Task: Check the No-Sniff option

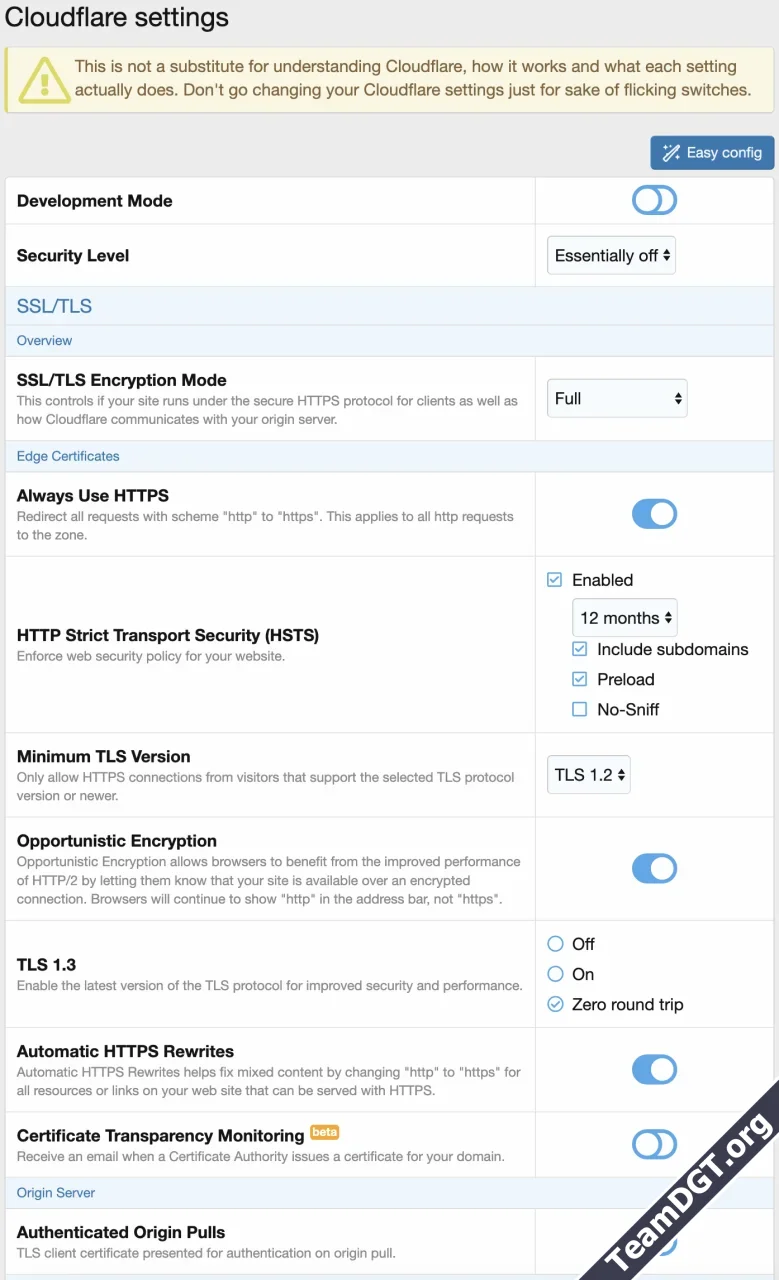Action: tap(579, 709)
